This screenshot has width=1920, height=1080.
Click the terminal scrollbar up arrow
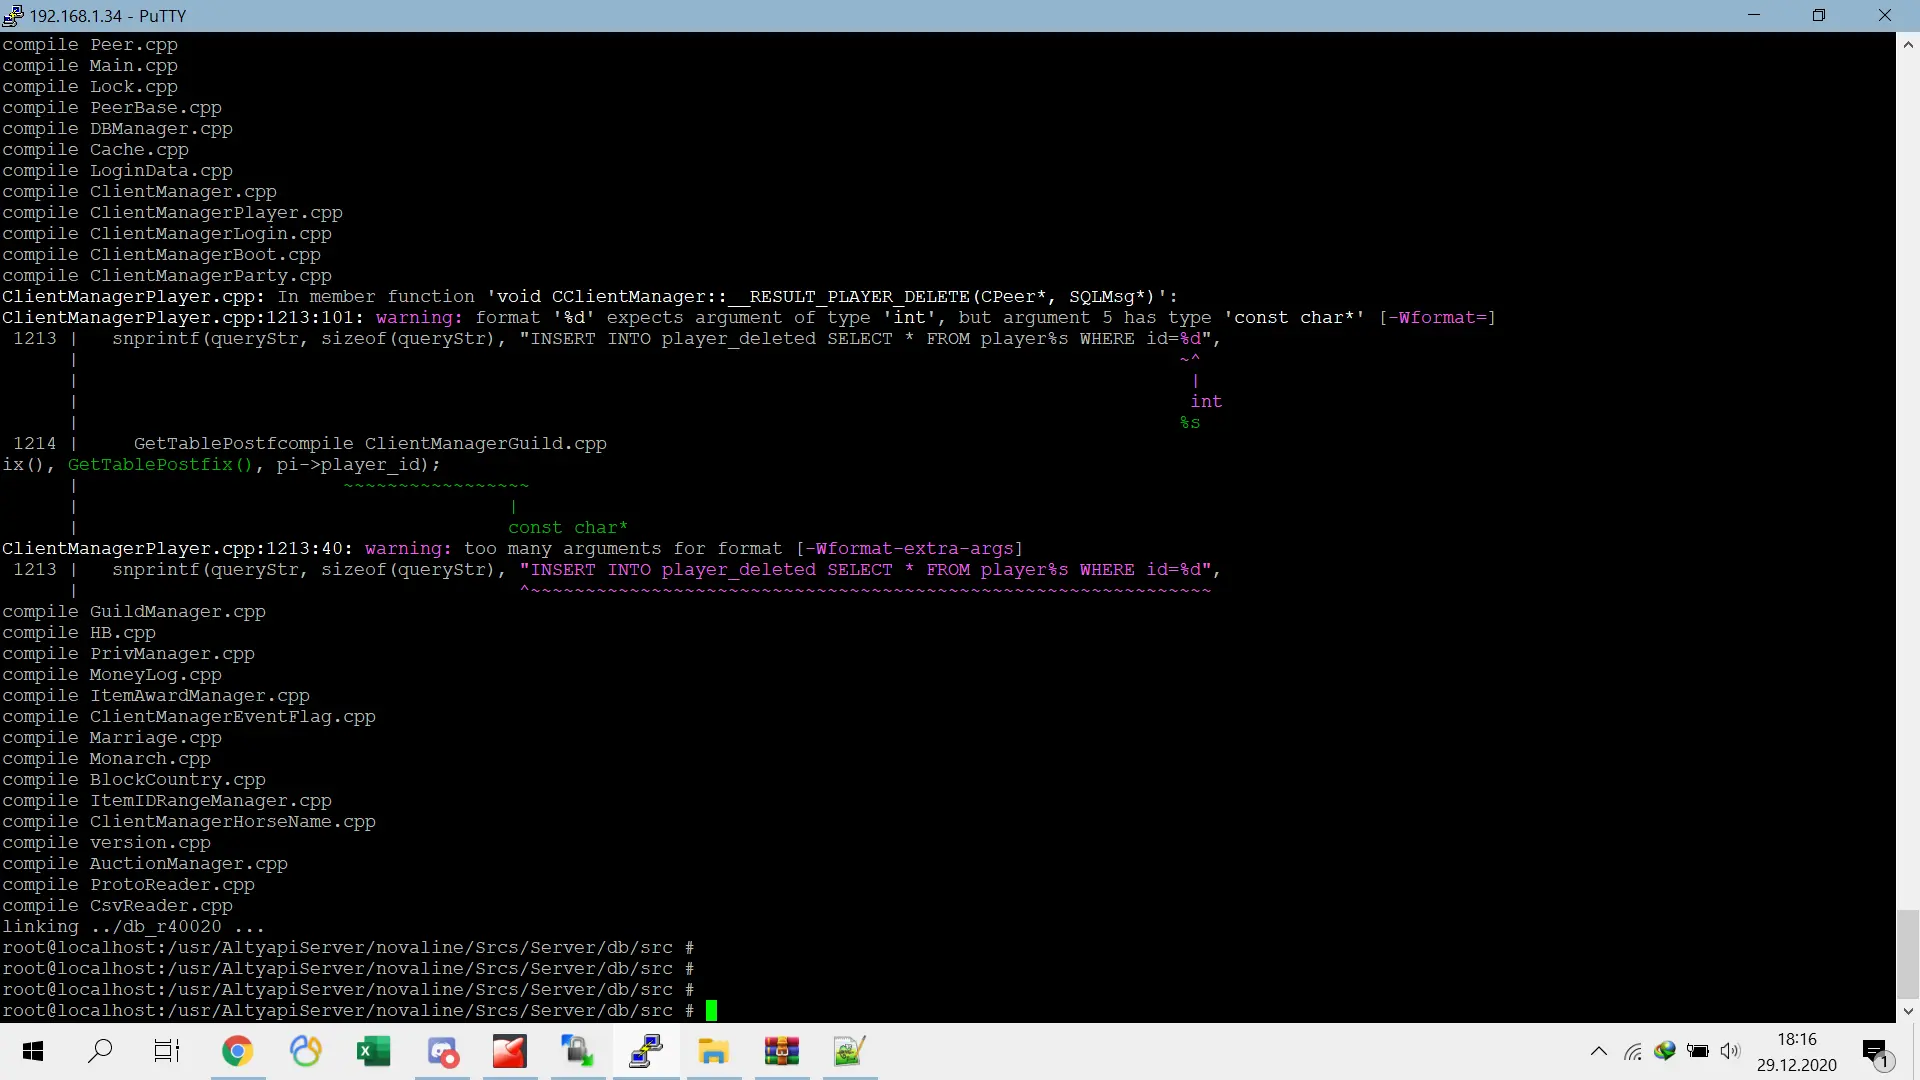click(x=1908, y=44)
